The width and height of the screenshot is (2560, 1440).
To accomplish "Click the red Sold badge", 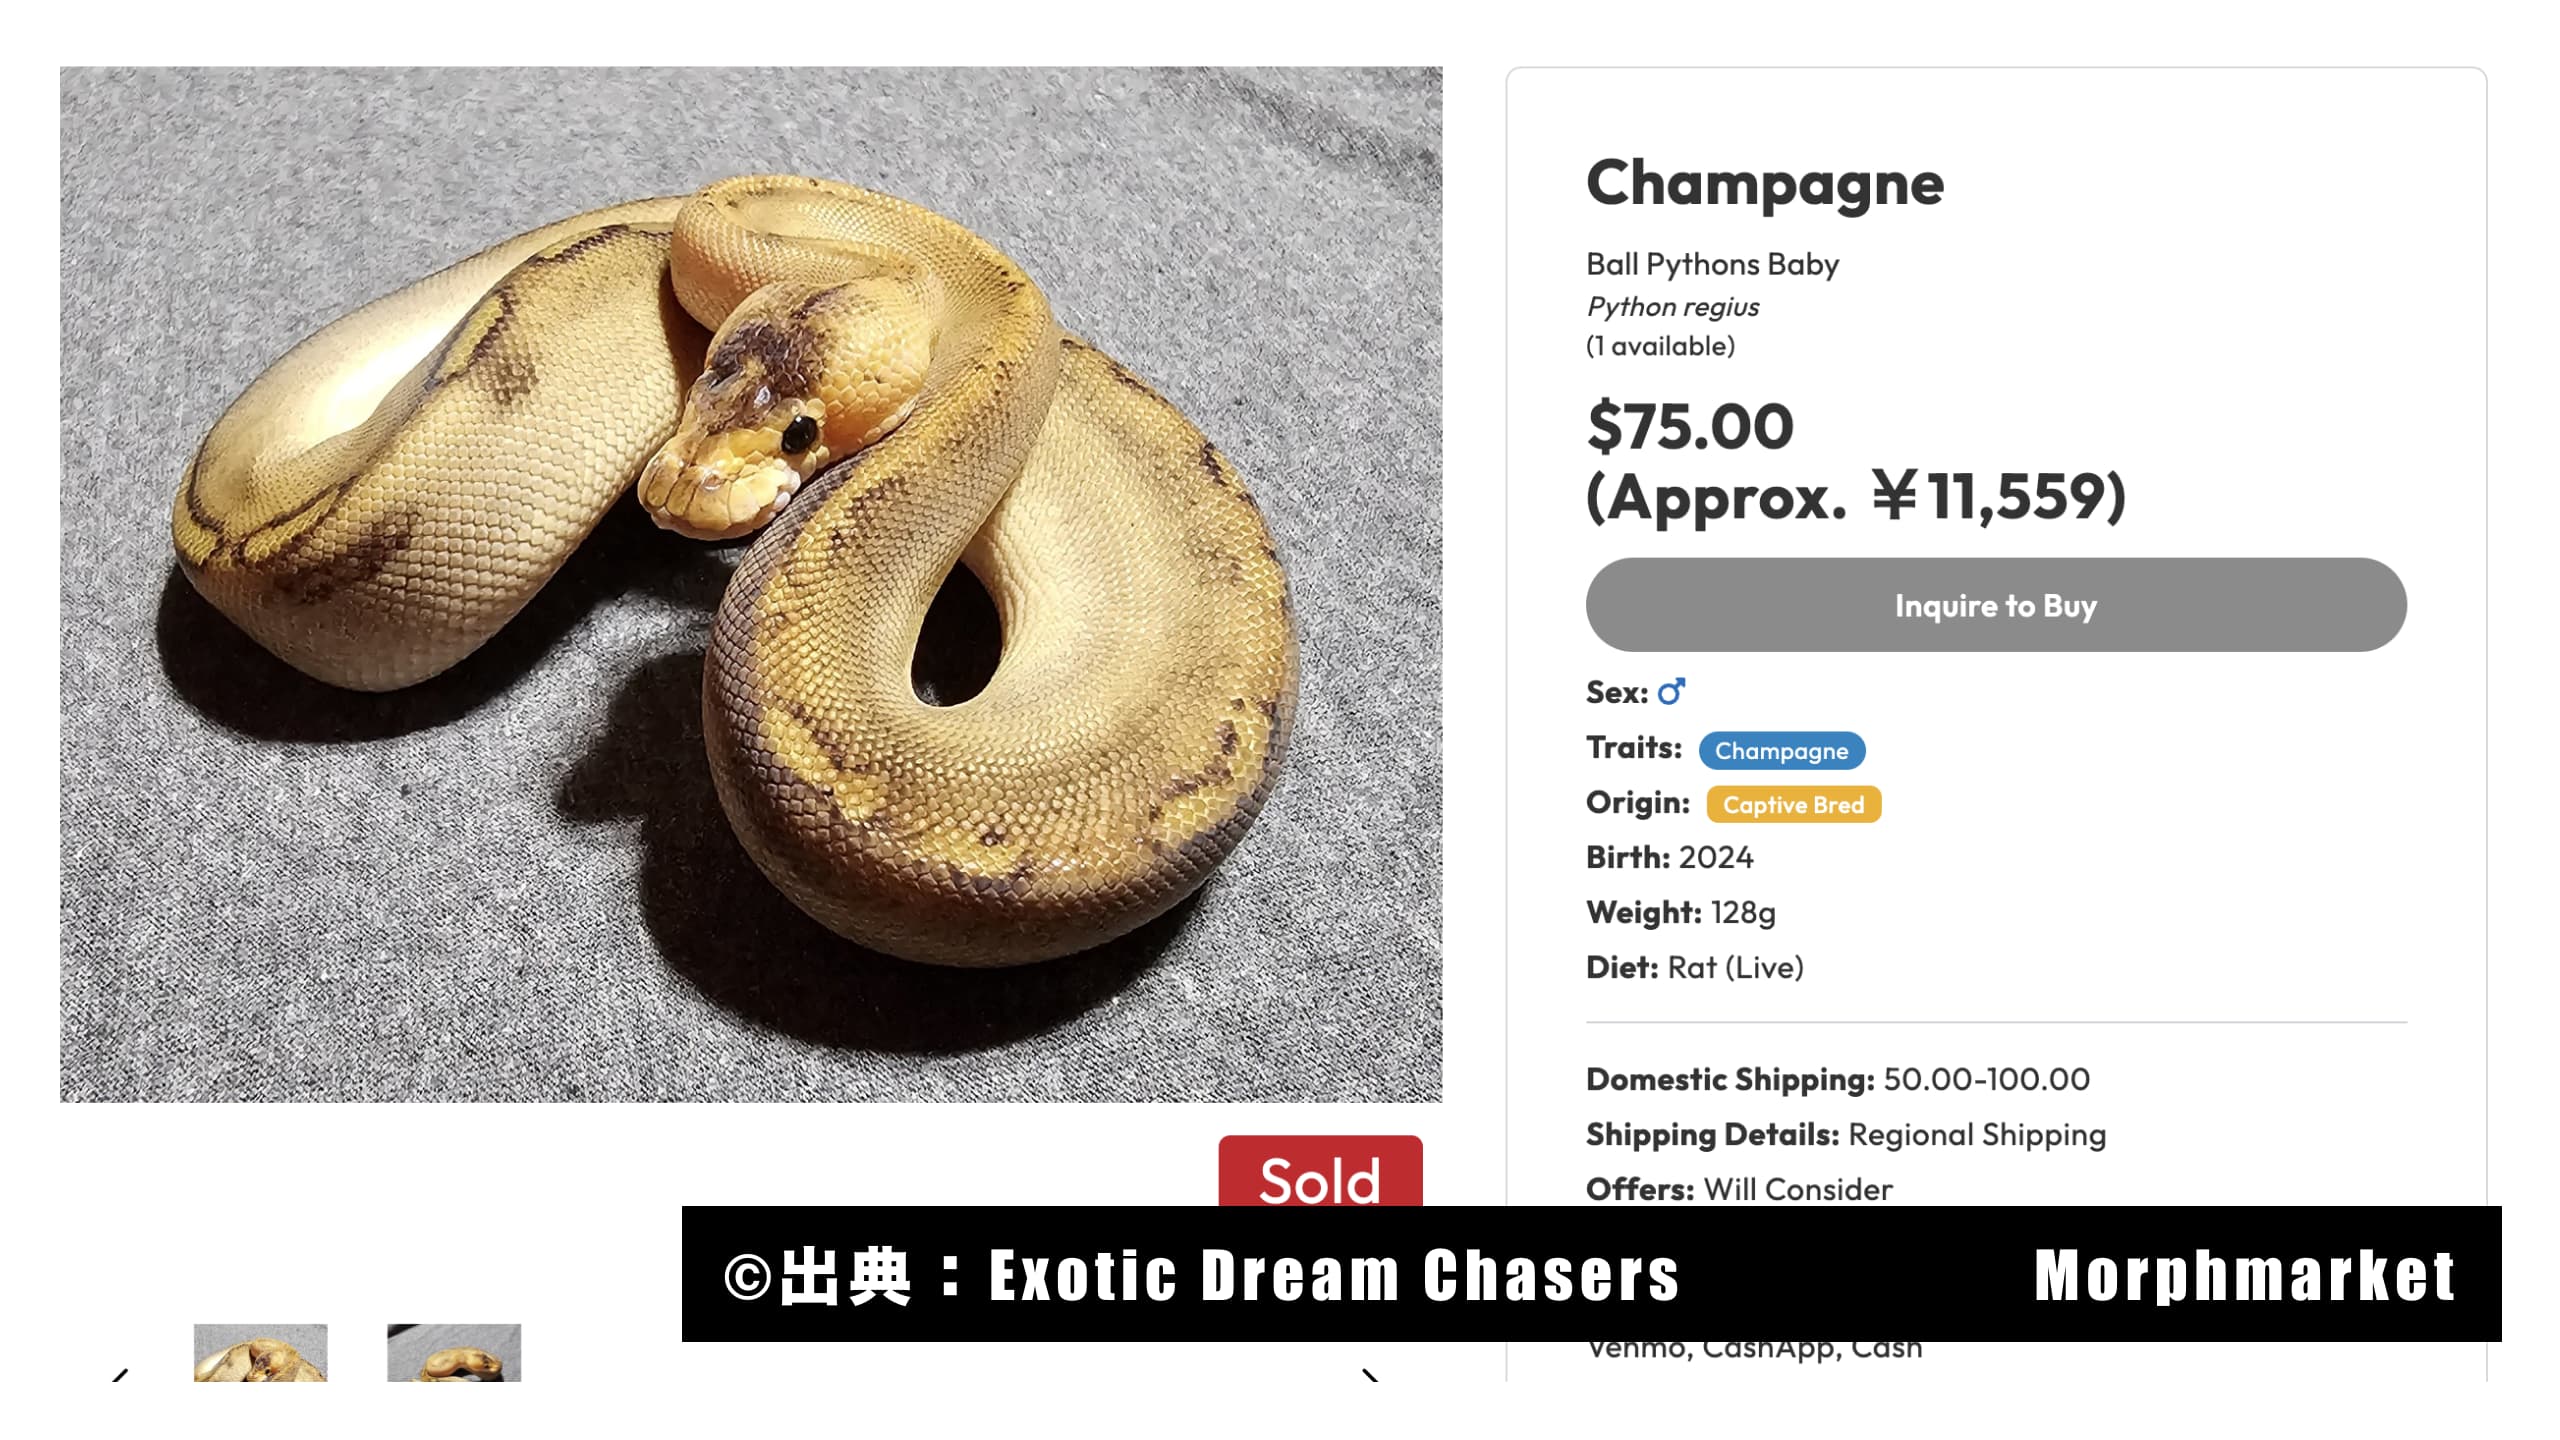I will [1320, 1172].
